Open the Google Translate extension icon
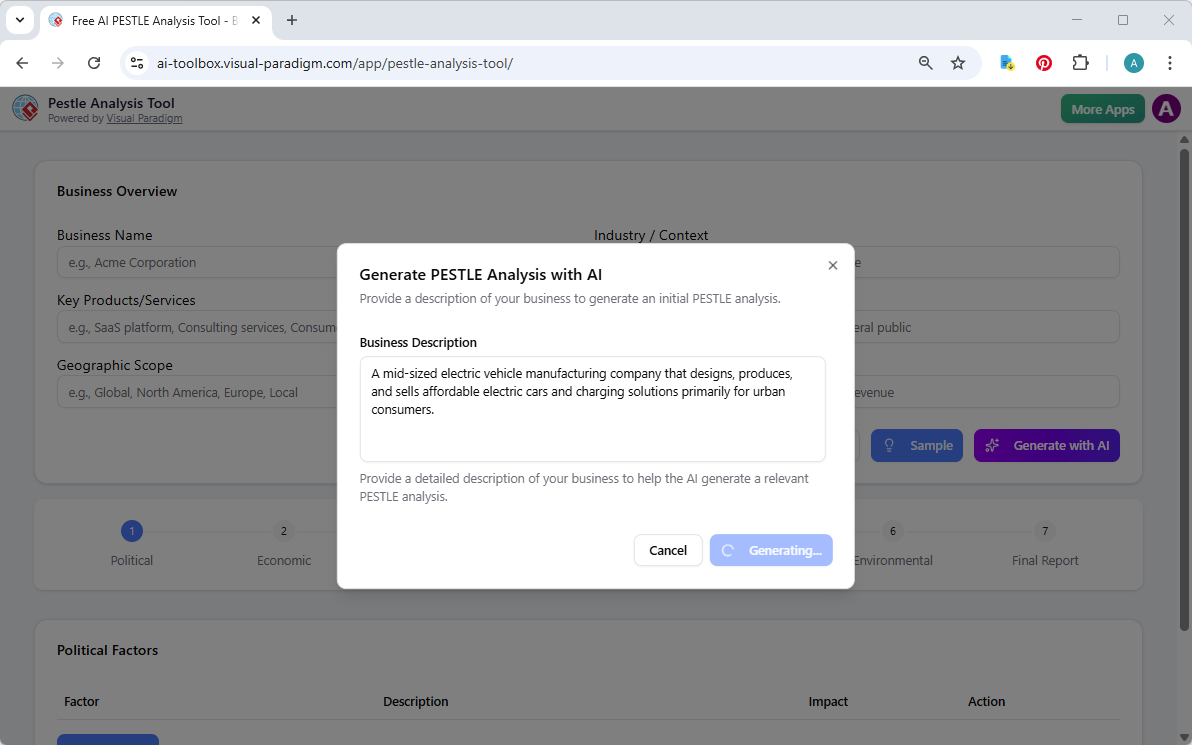The width and height of the screenshot is (1192, 745). click(x=1007, y=62)
